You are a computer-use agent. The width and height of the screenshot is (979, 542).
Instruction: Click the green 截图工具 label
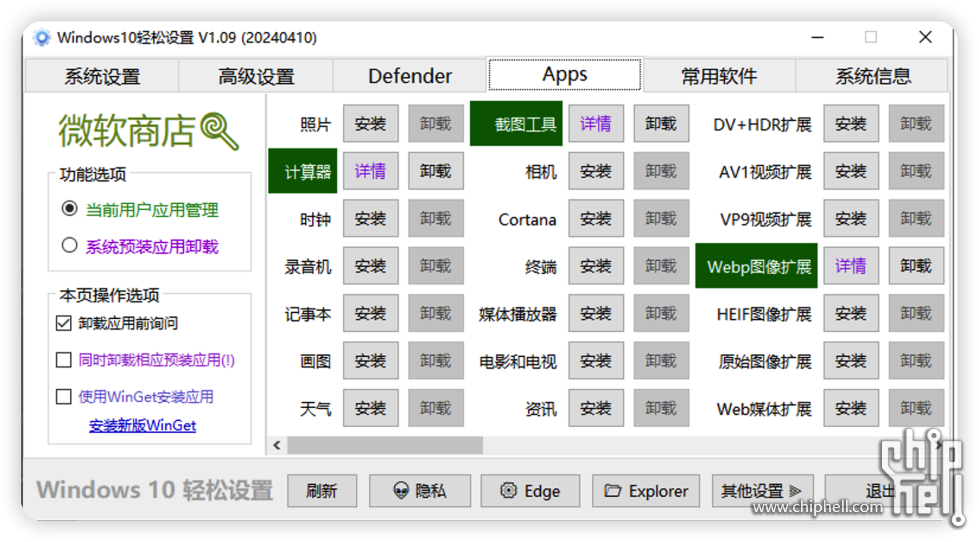[x=516, y=124]
